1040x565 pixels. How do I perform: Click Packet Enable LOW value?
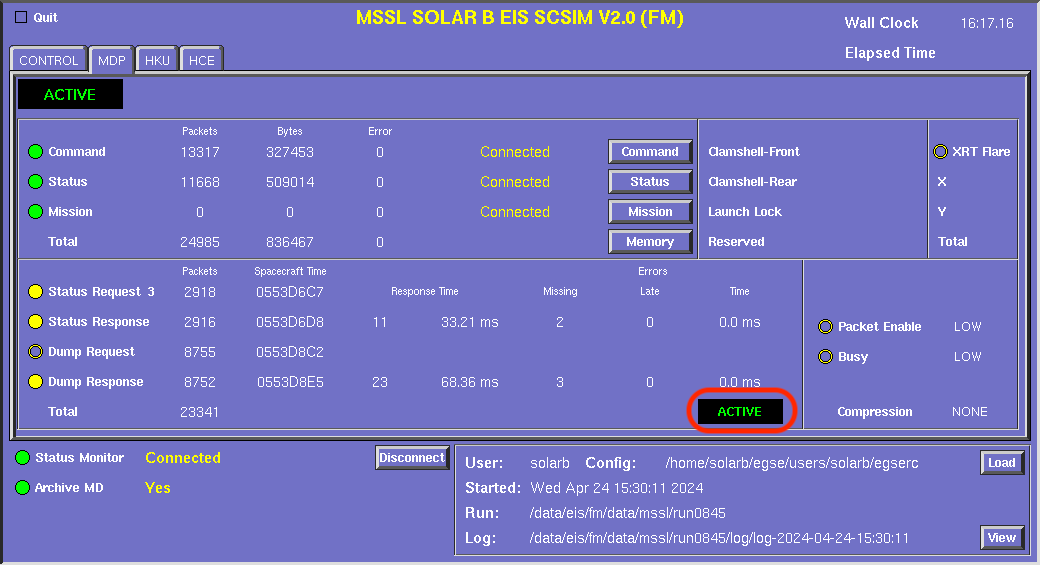[x=967, y=326]
